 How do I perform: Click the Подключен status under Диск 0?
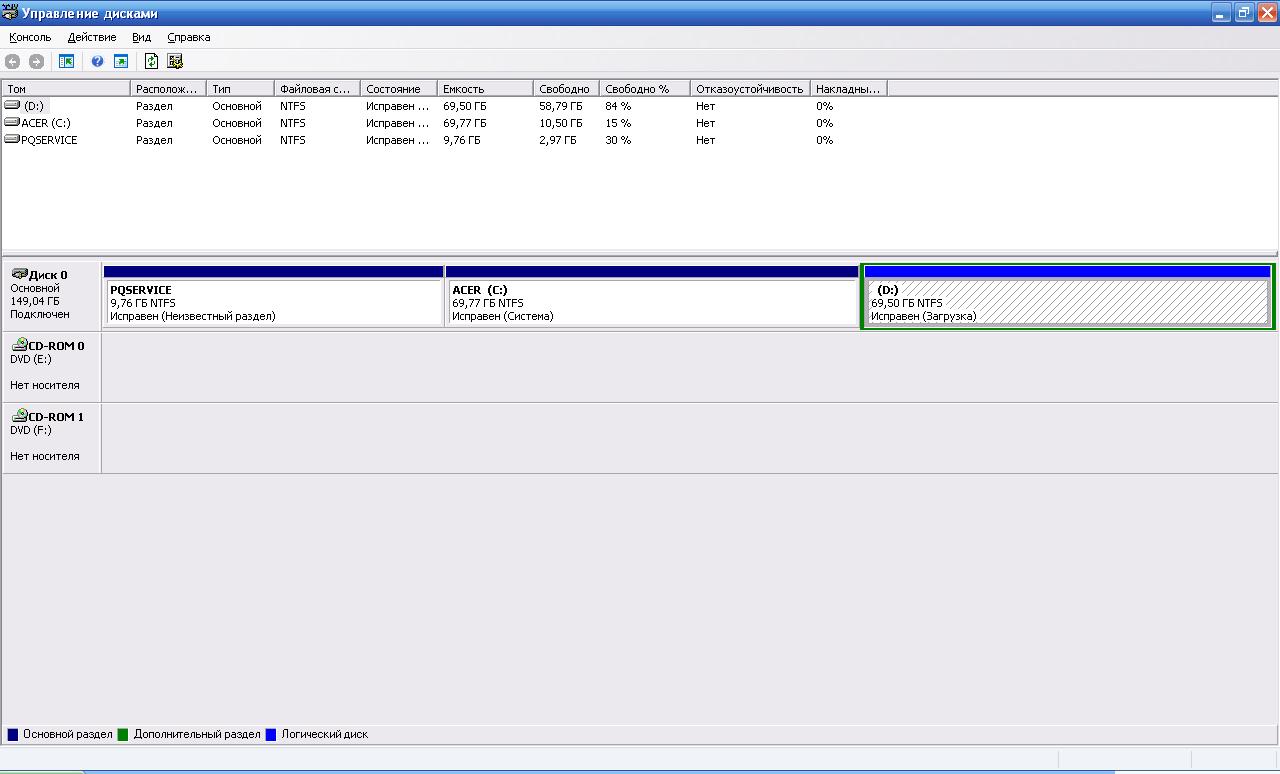(40, 314)
